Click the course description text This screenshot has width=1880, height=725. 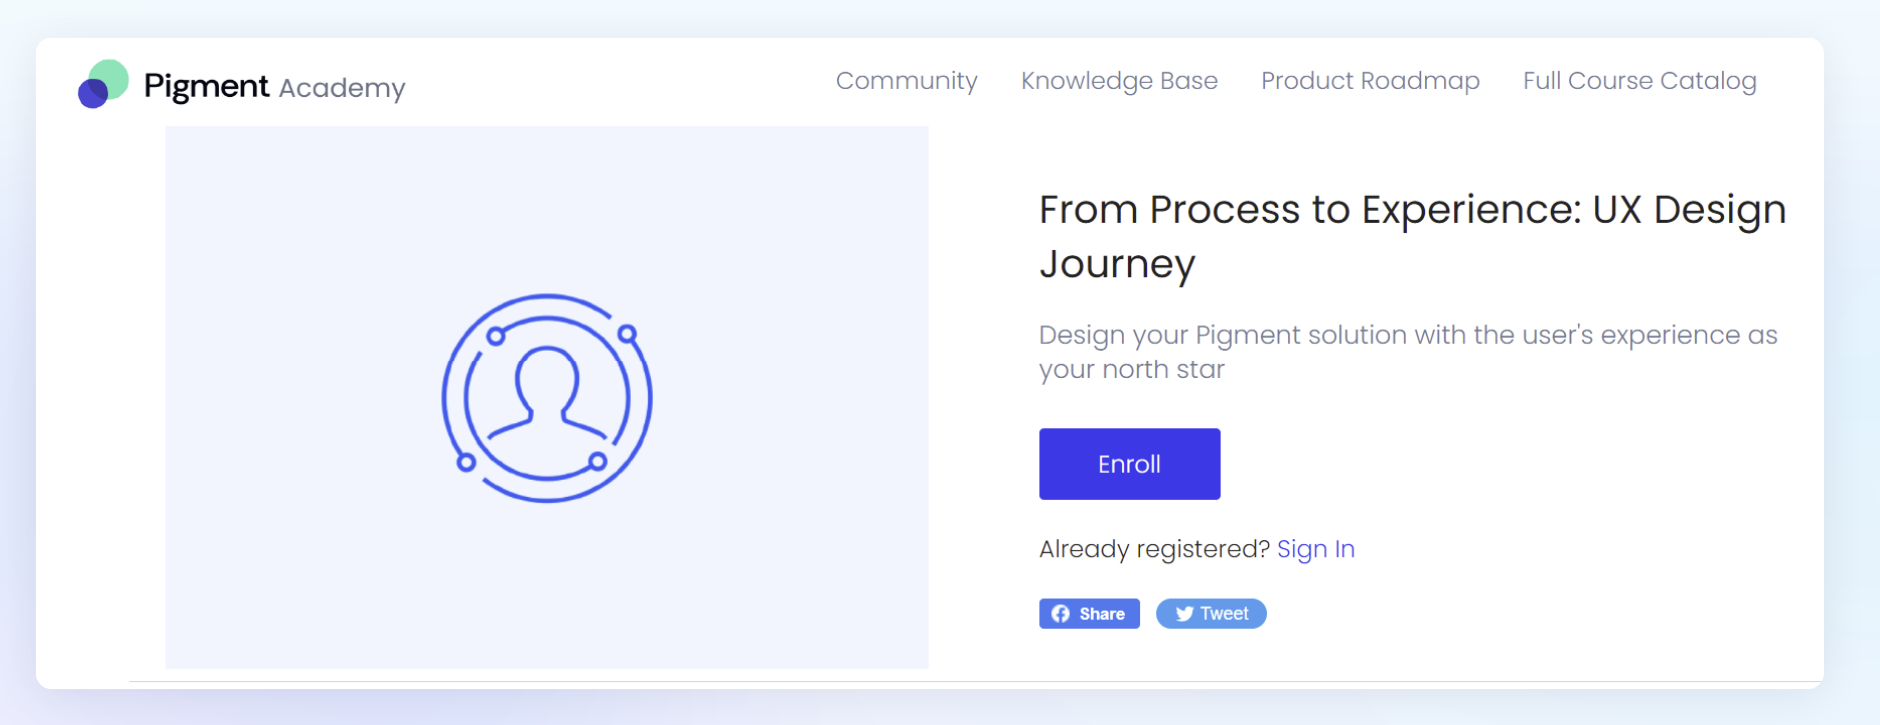pyautogui.click(x=1408, y=352)
